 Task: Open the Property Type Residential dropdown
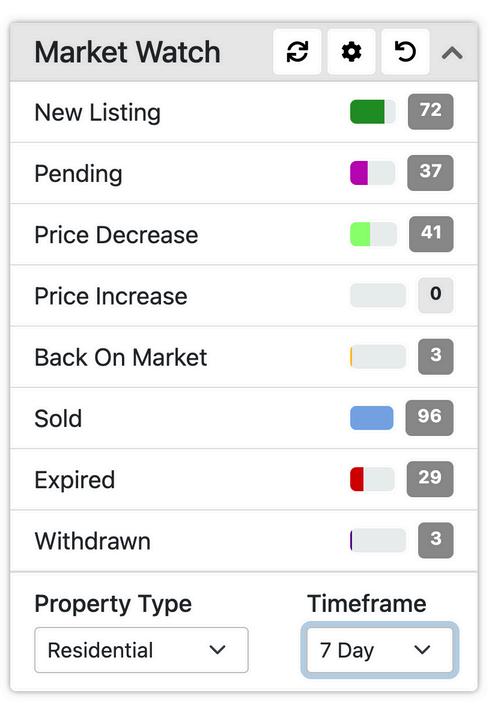(x=141, y=650)
